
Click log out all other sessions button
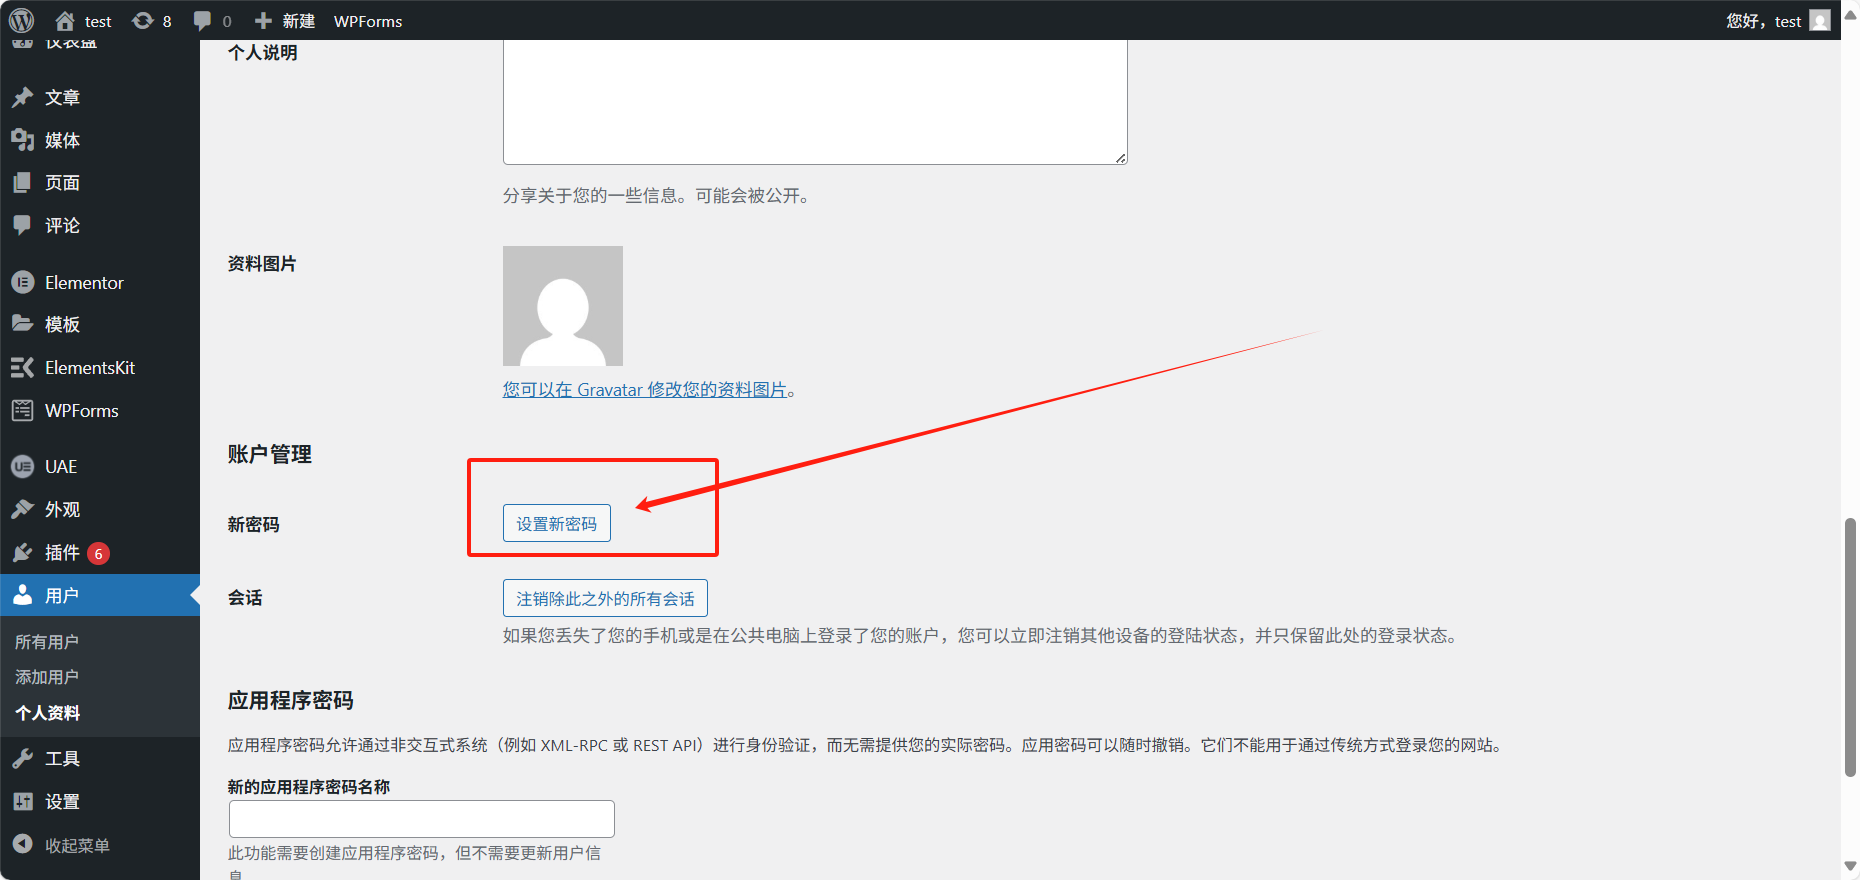pyautogui.click(x=605, y=599)
